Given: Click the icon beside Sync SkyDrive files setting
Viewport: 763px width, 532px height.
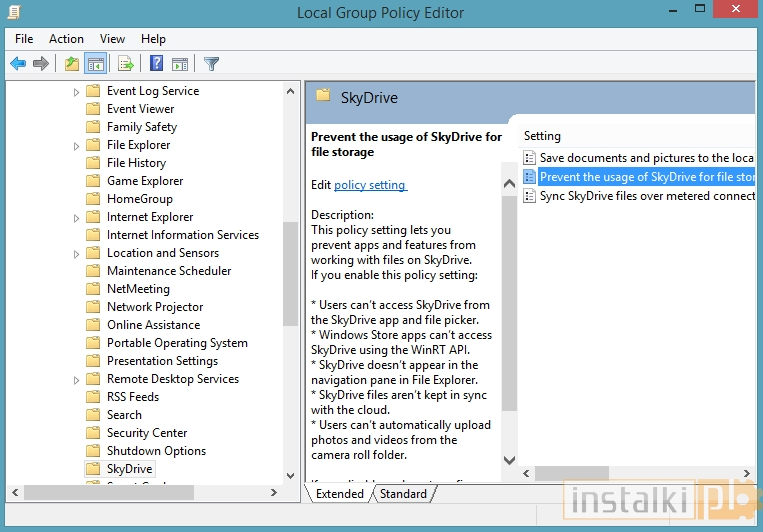Looking at the screenshot, I should click(x=529, y=196).
